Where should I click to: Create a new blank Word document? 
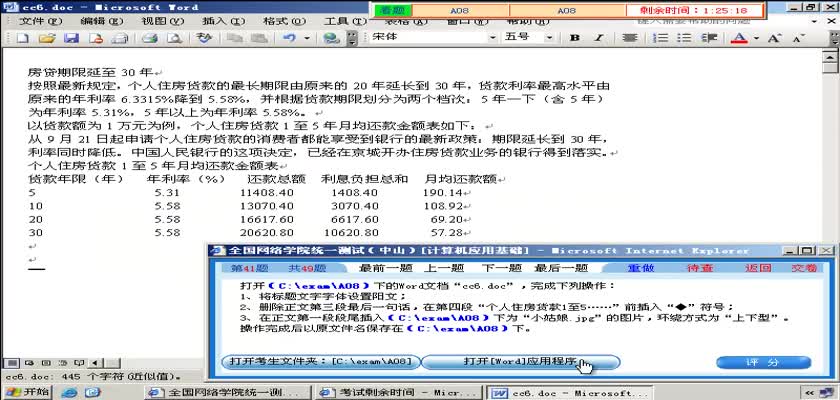pos(22,38)
